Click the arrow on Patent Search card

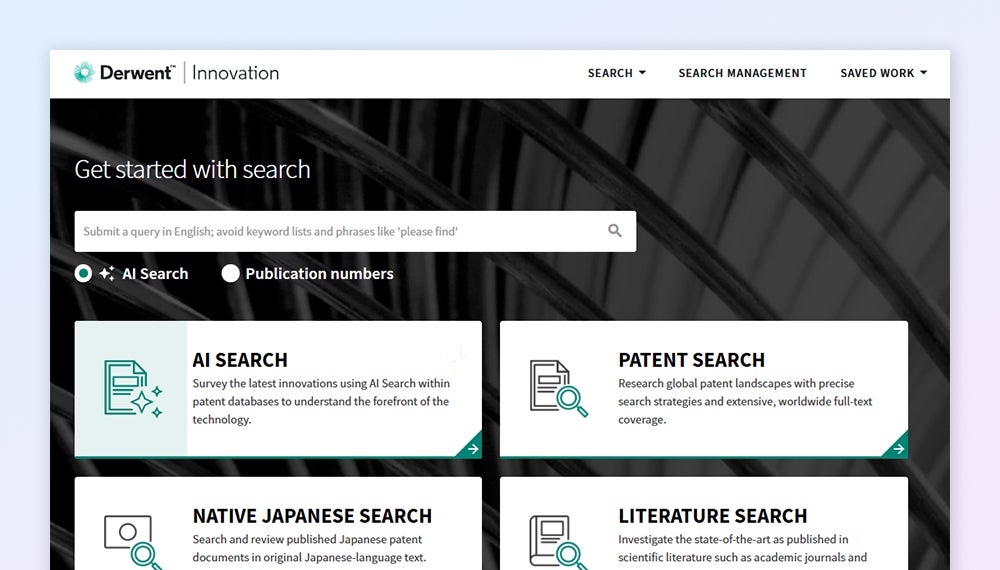pyautogui.click(x=897, y=448)
